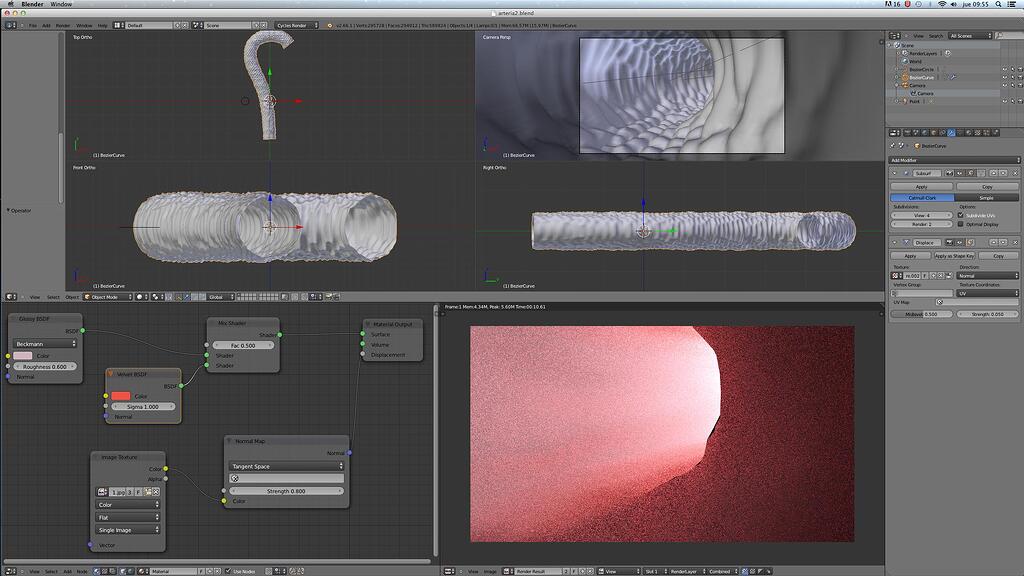1024x576 pixels.
Task: Open the Normal Map Tangent Space dropdown
Action: click(x=286, y=466)
